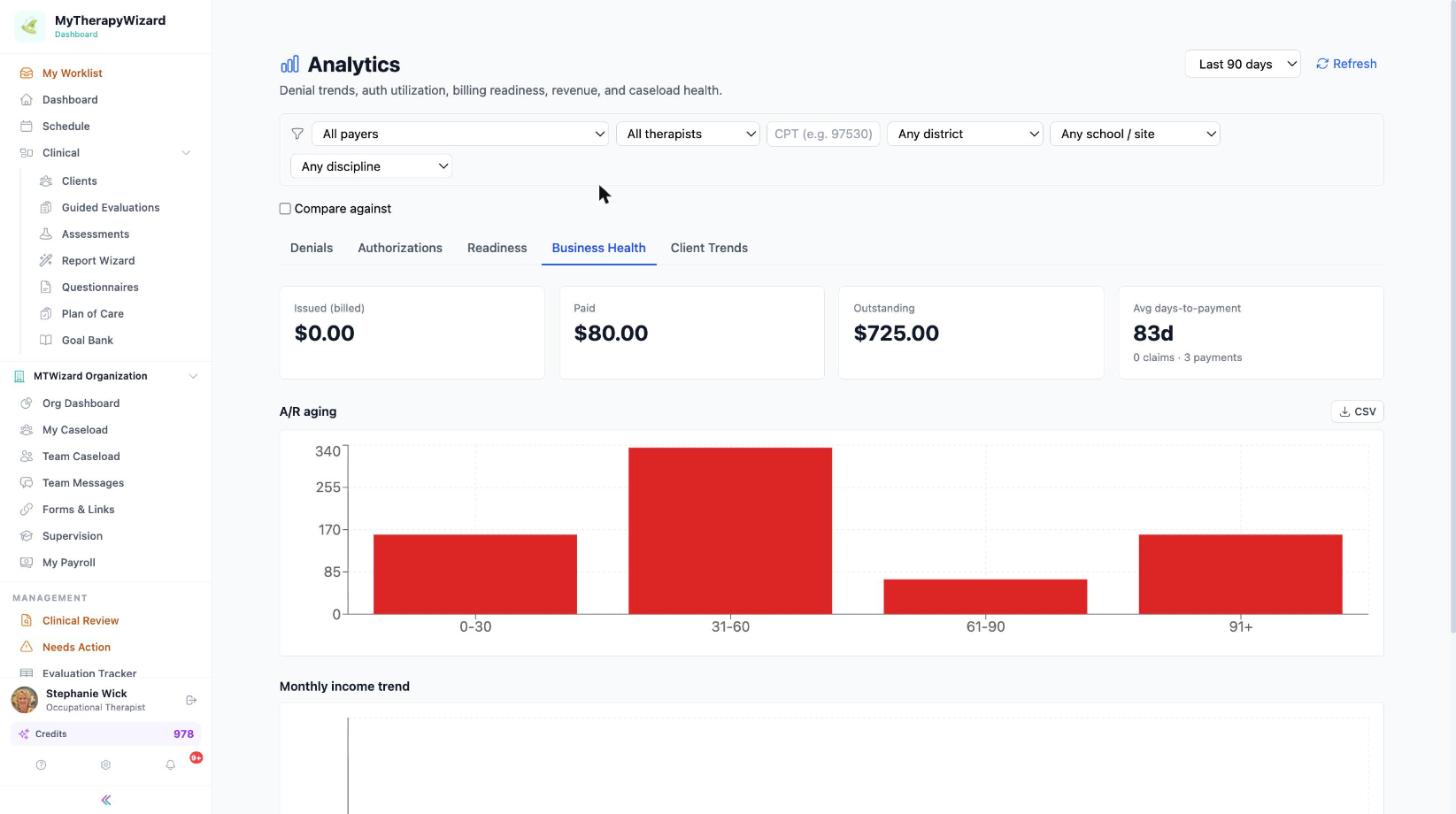Open the Report Wizard page
The height and width of the screenshot is (814, 1456).
[98, 260]
